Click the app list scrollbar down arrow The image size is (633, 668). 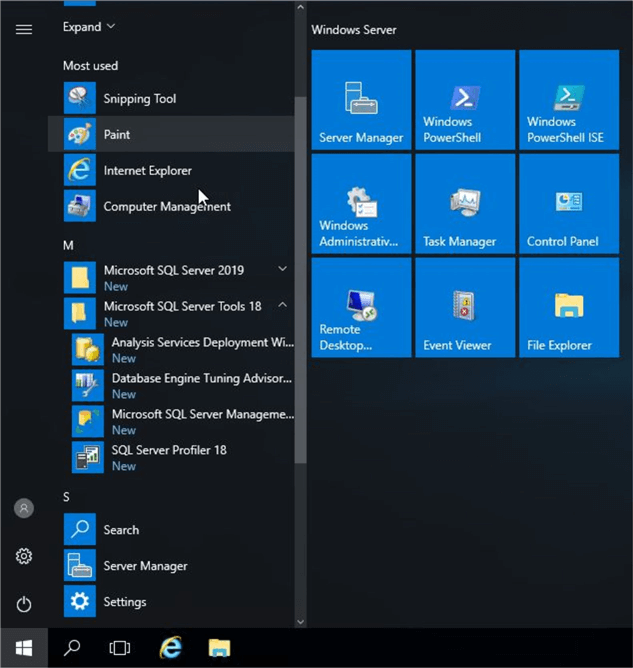pyautogui.click(x=300, y=622)
